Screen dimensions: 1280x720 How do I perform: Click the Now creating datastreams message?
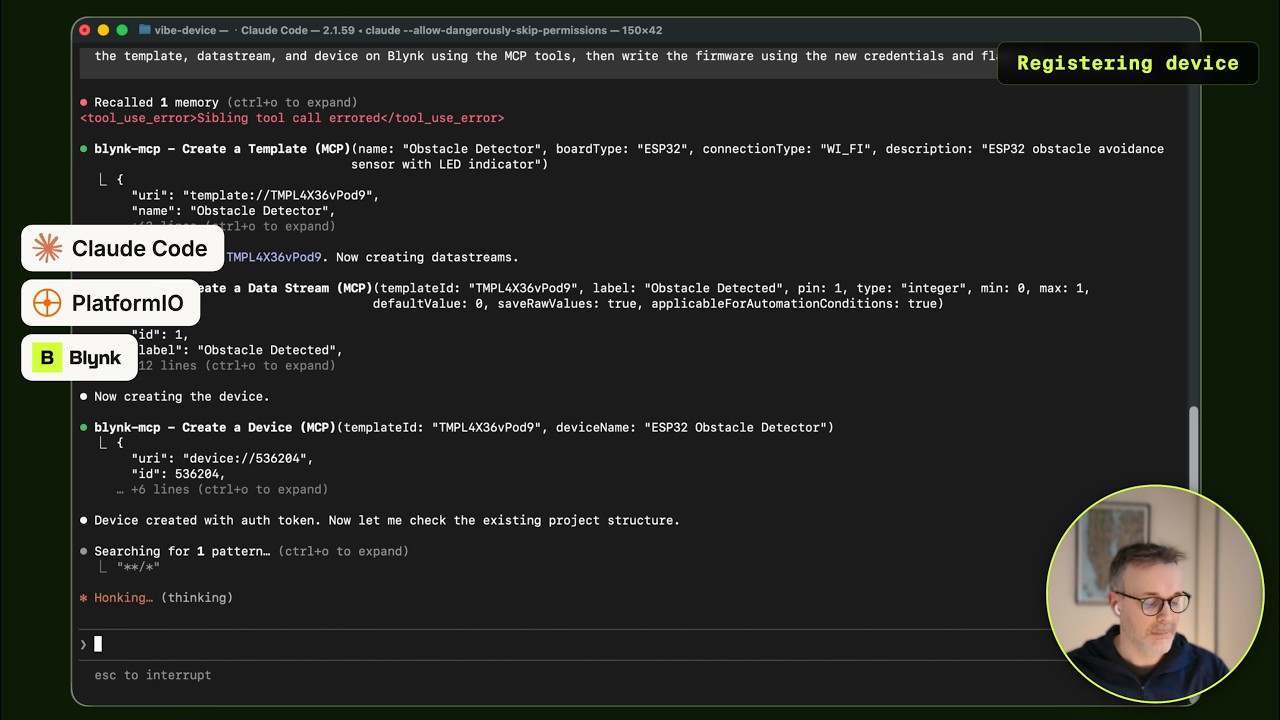point(427,258)
